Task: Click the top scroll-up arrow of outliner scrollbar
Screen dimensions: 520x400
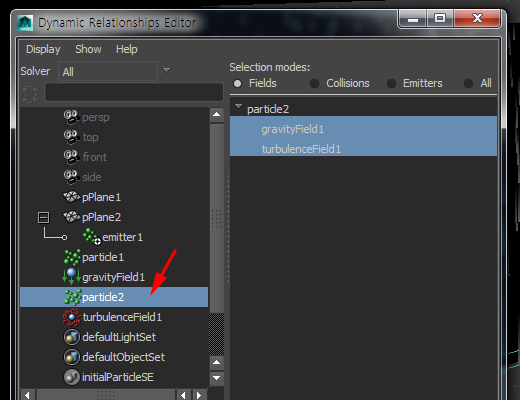Action: (x=217, y=115)
